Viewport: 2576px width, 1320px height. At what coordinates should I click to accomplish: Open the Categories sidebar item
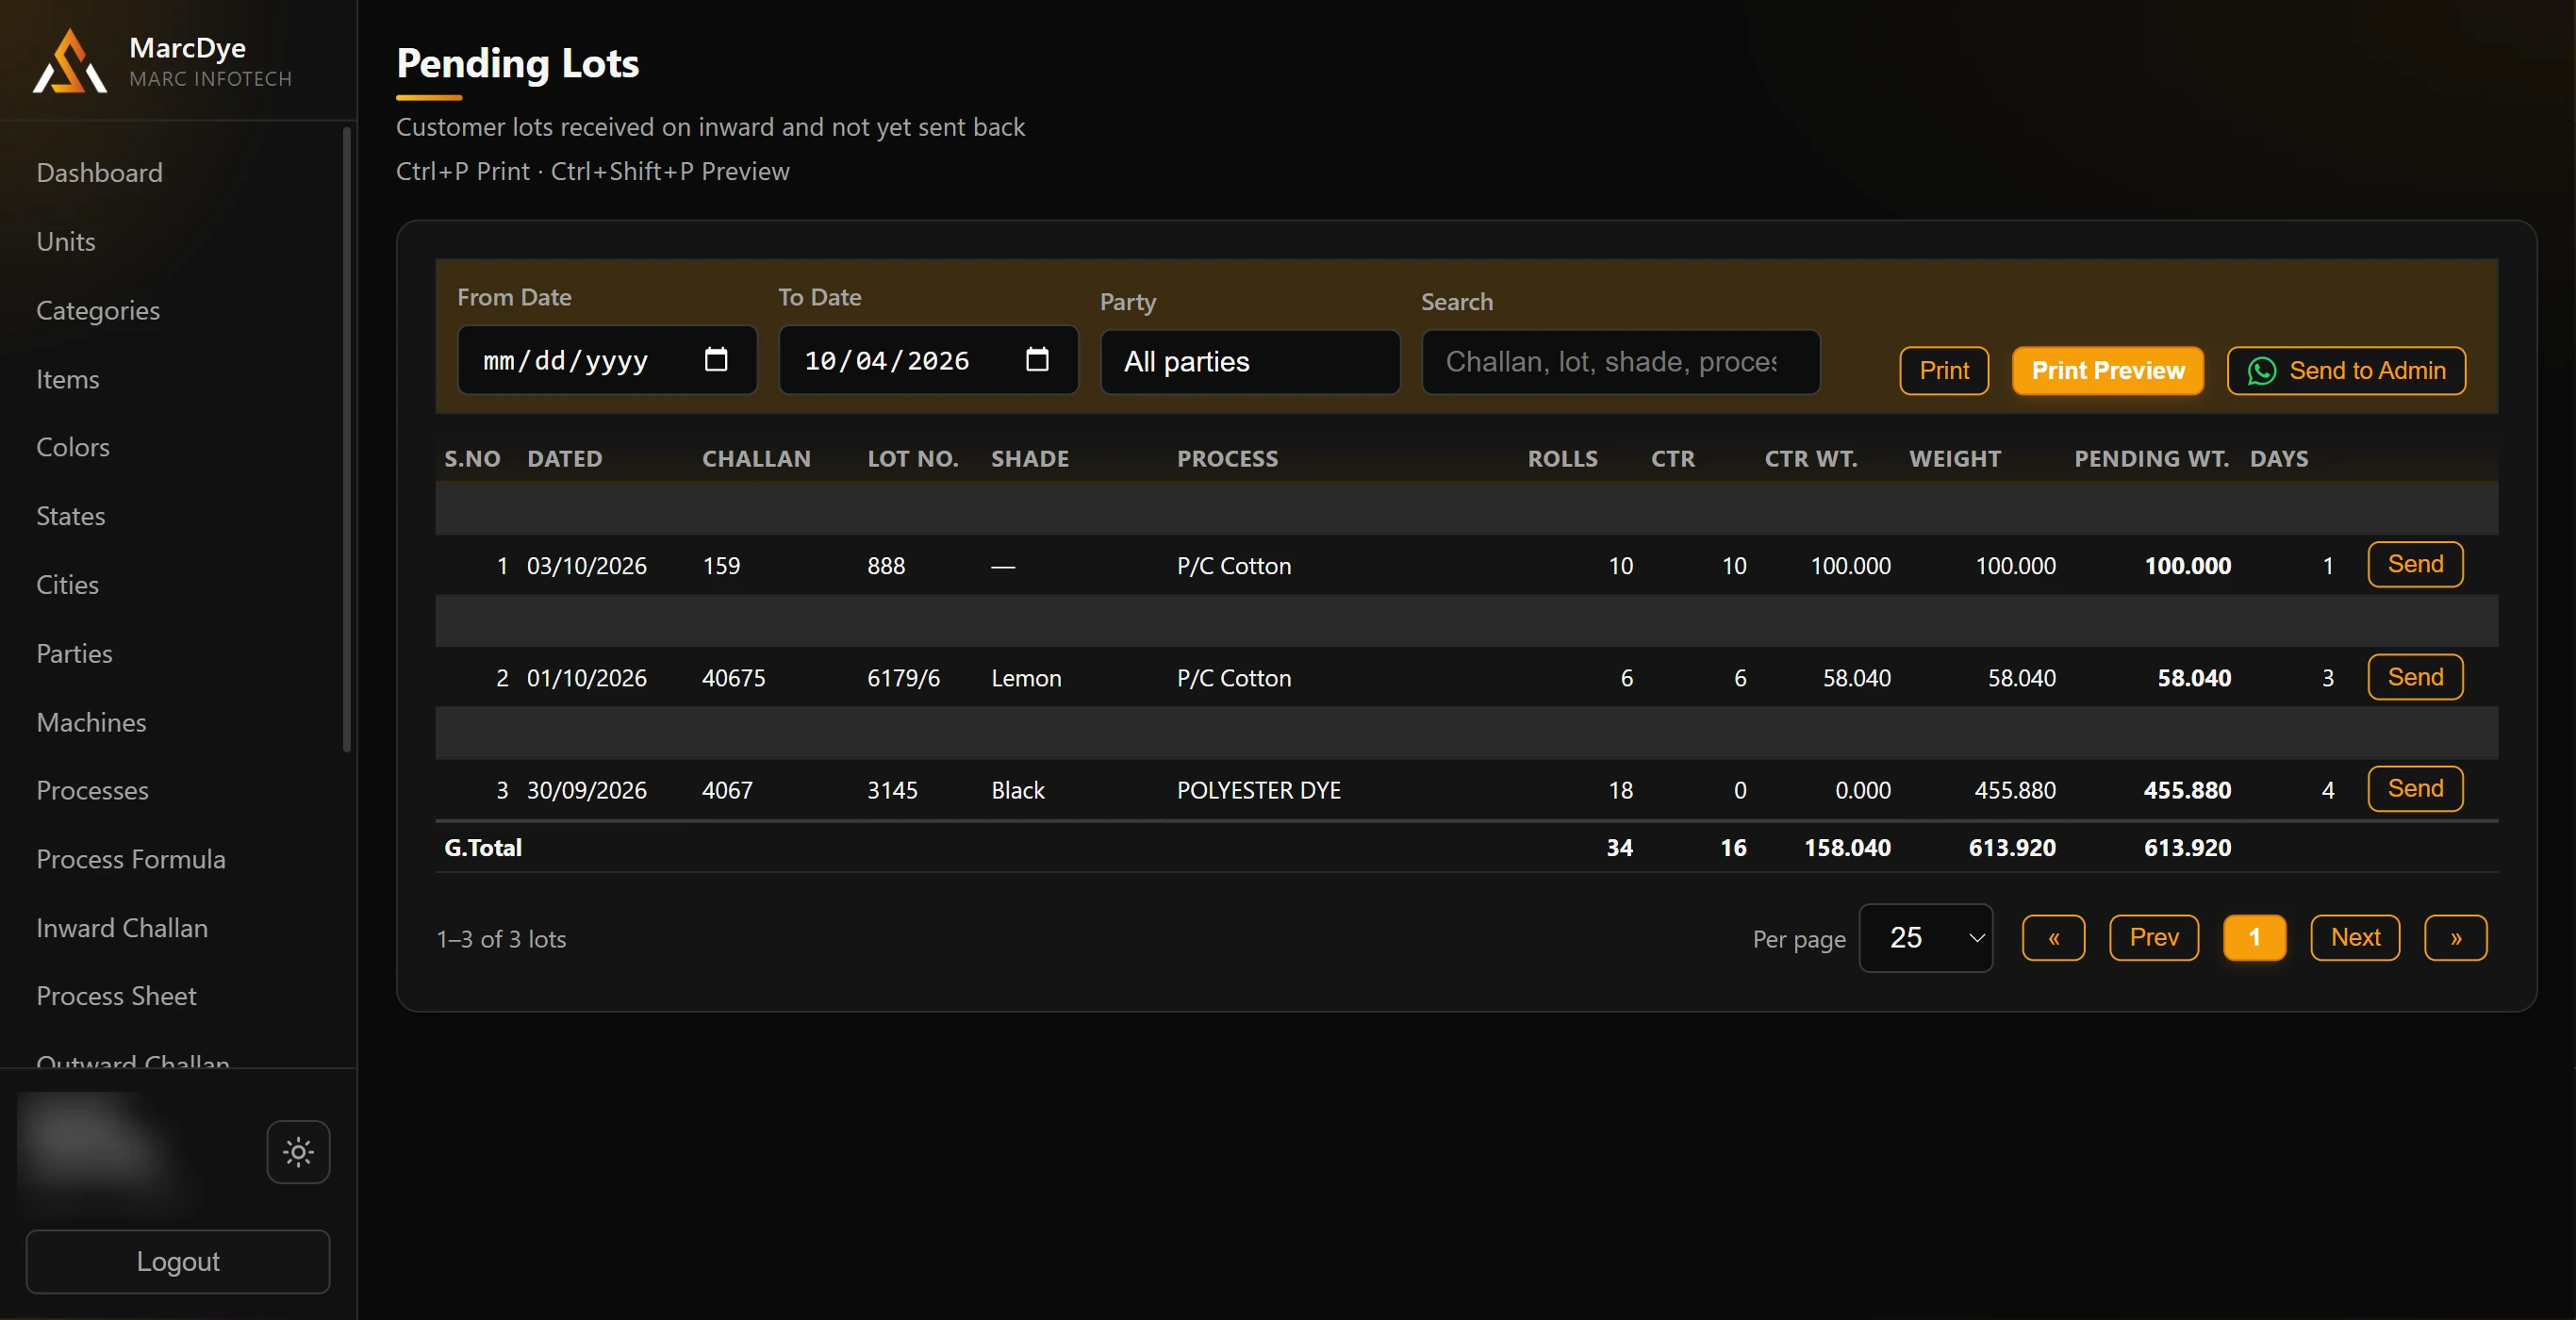tap(98, 311)
